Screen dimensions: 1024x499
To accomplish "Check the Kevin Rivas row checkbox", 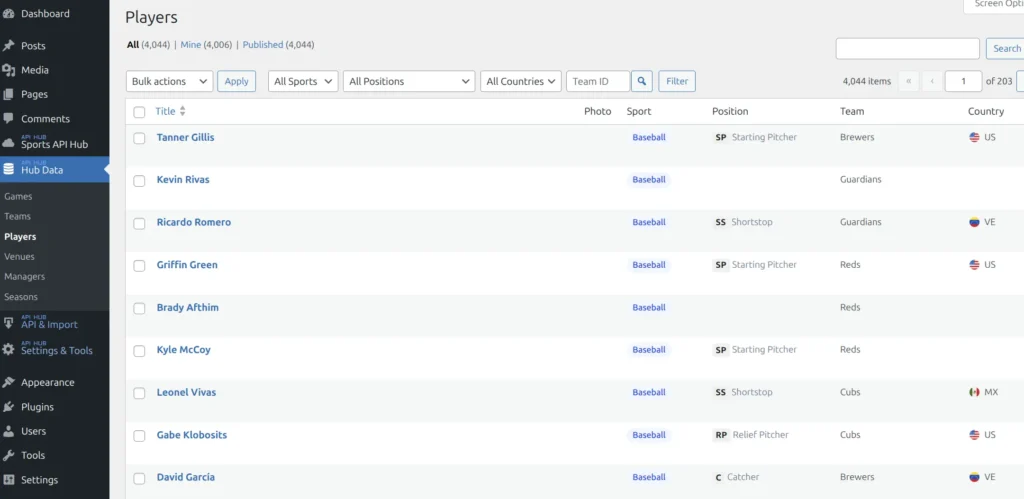I will click(x=139, y=181).
